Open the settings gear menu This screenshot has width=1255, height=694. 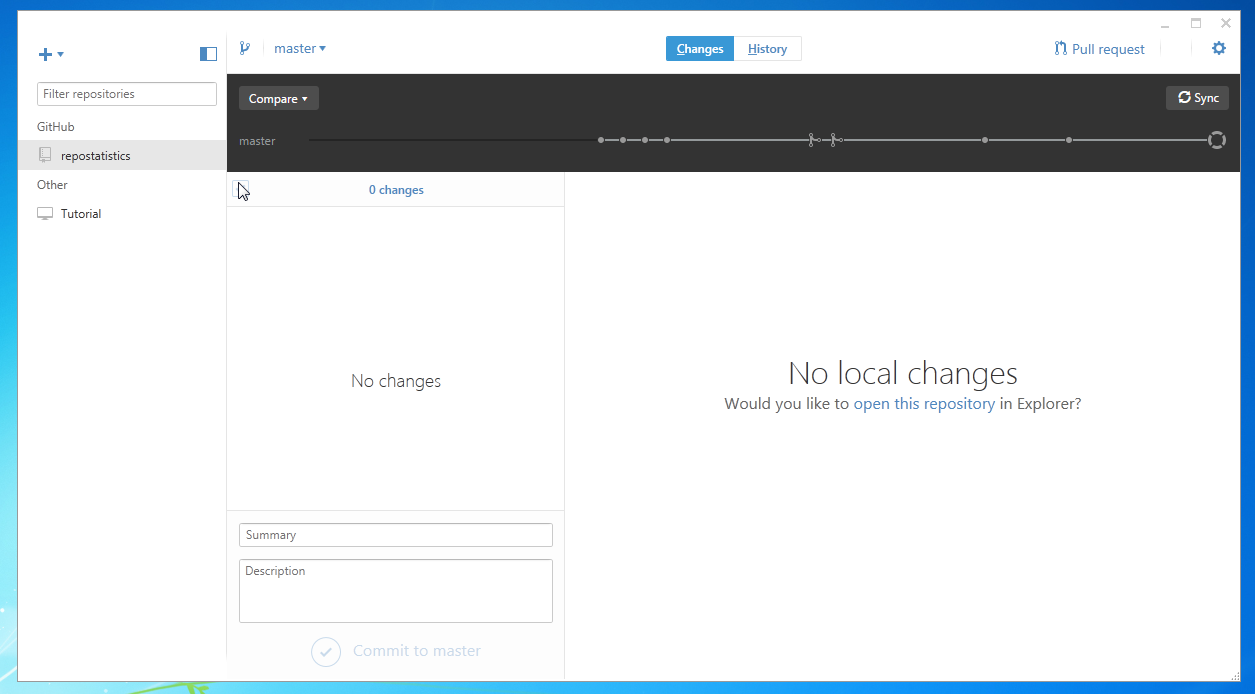(1218, 48)
